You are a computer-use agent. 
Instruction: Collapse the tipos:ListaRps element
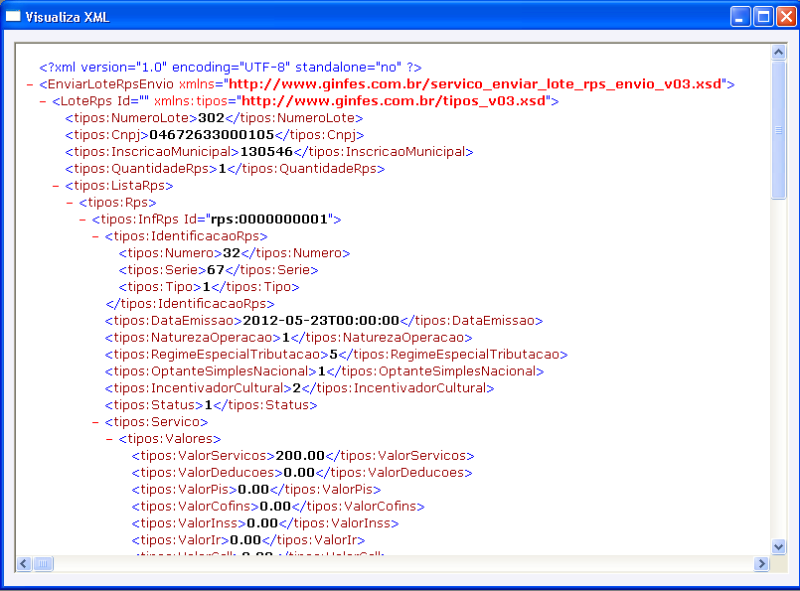pos(55,185)
